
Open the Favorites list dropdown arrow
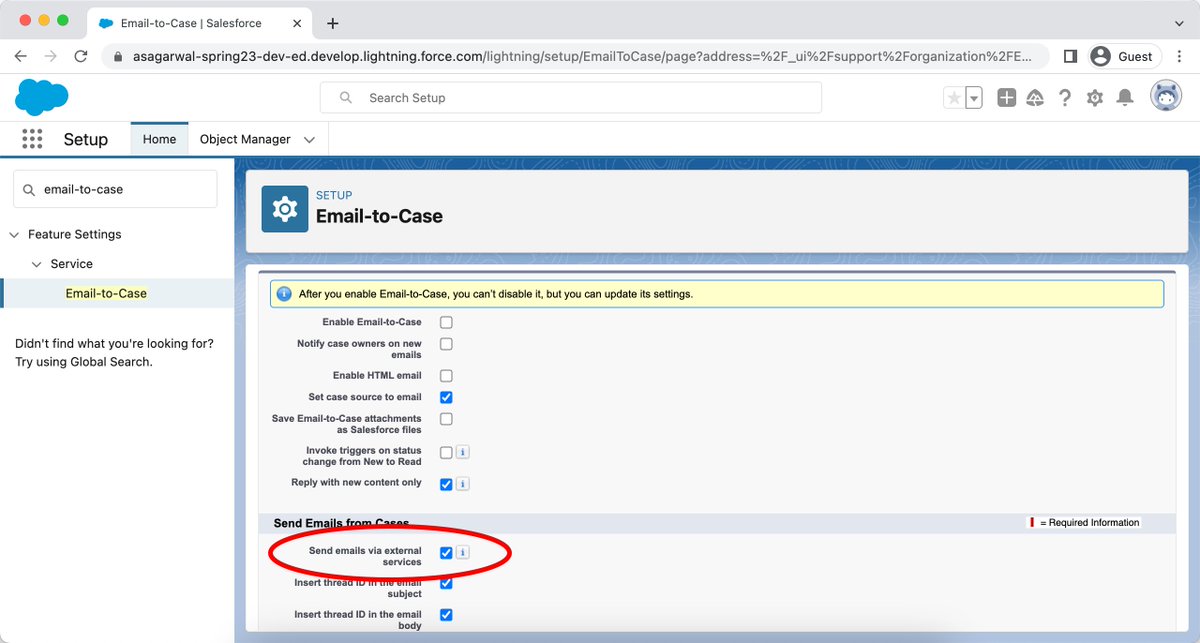pyautogui.click(x=974, y=98)
